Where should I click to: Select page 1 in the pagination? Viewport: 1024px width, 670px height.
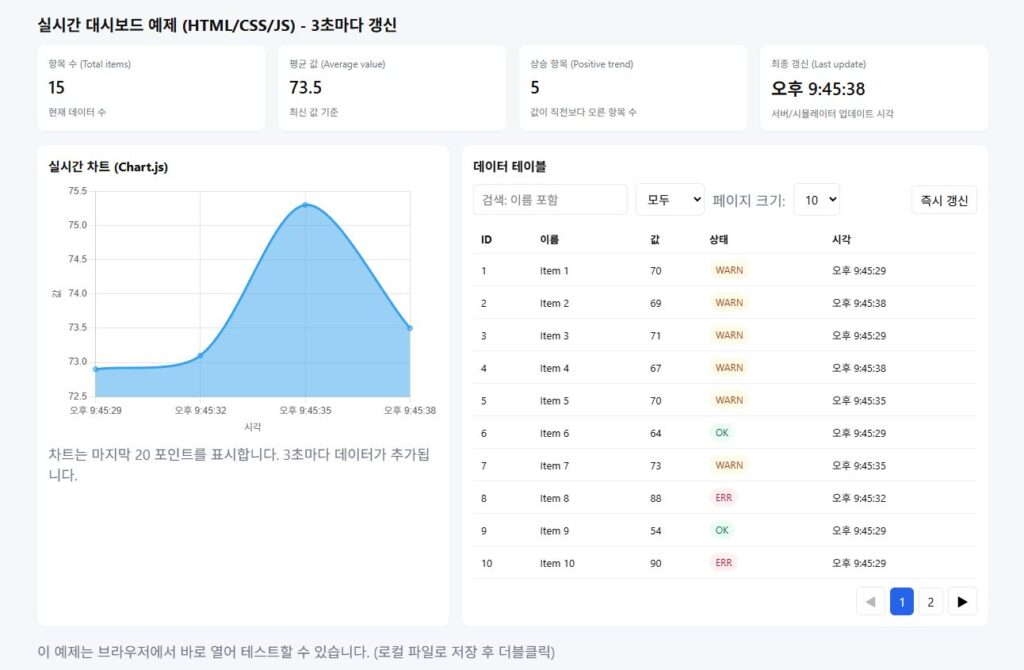click(x=901, y=601)
